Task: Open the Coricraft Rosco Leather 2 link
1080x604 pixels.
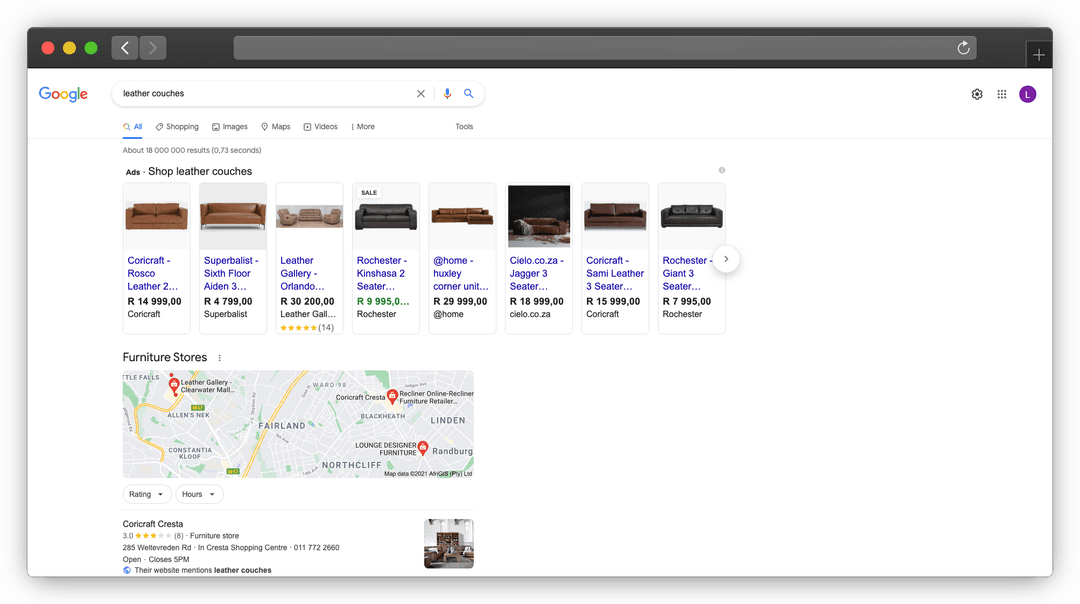Action: point(152,273)
